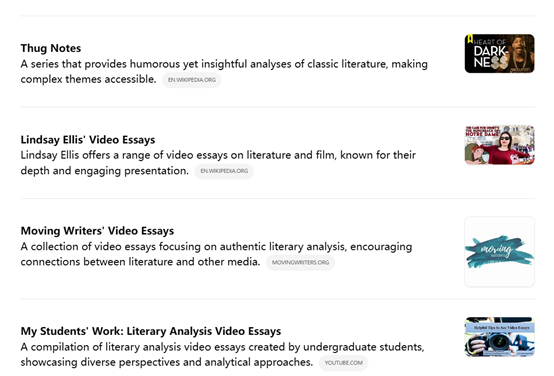Open My Students' Work: Literary Analysis title
The image size is (554, 376).
point(151,331)
